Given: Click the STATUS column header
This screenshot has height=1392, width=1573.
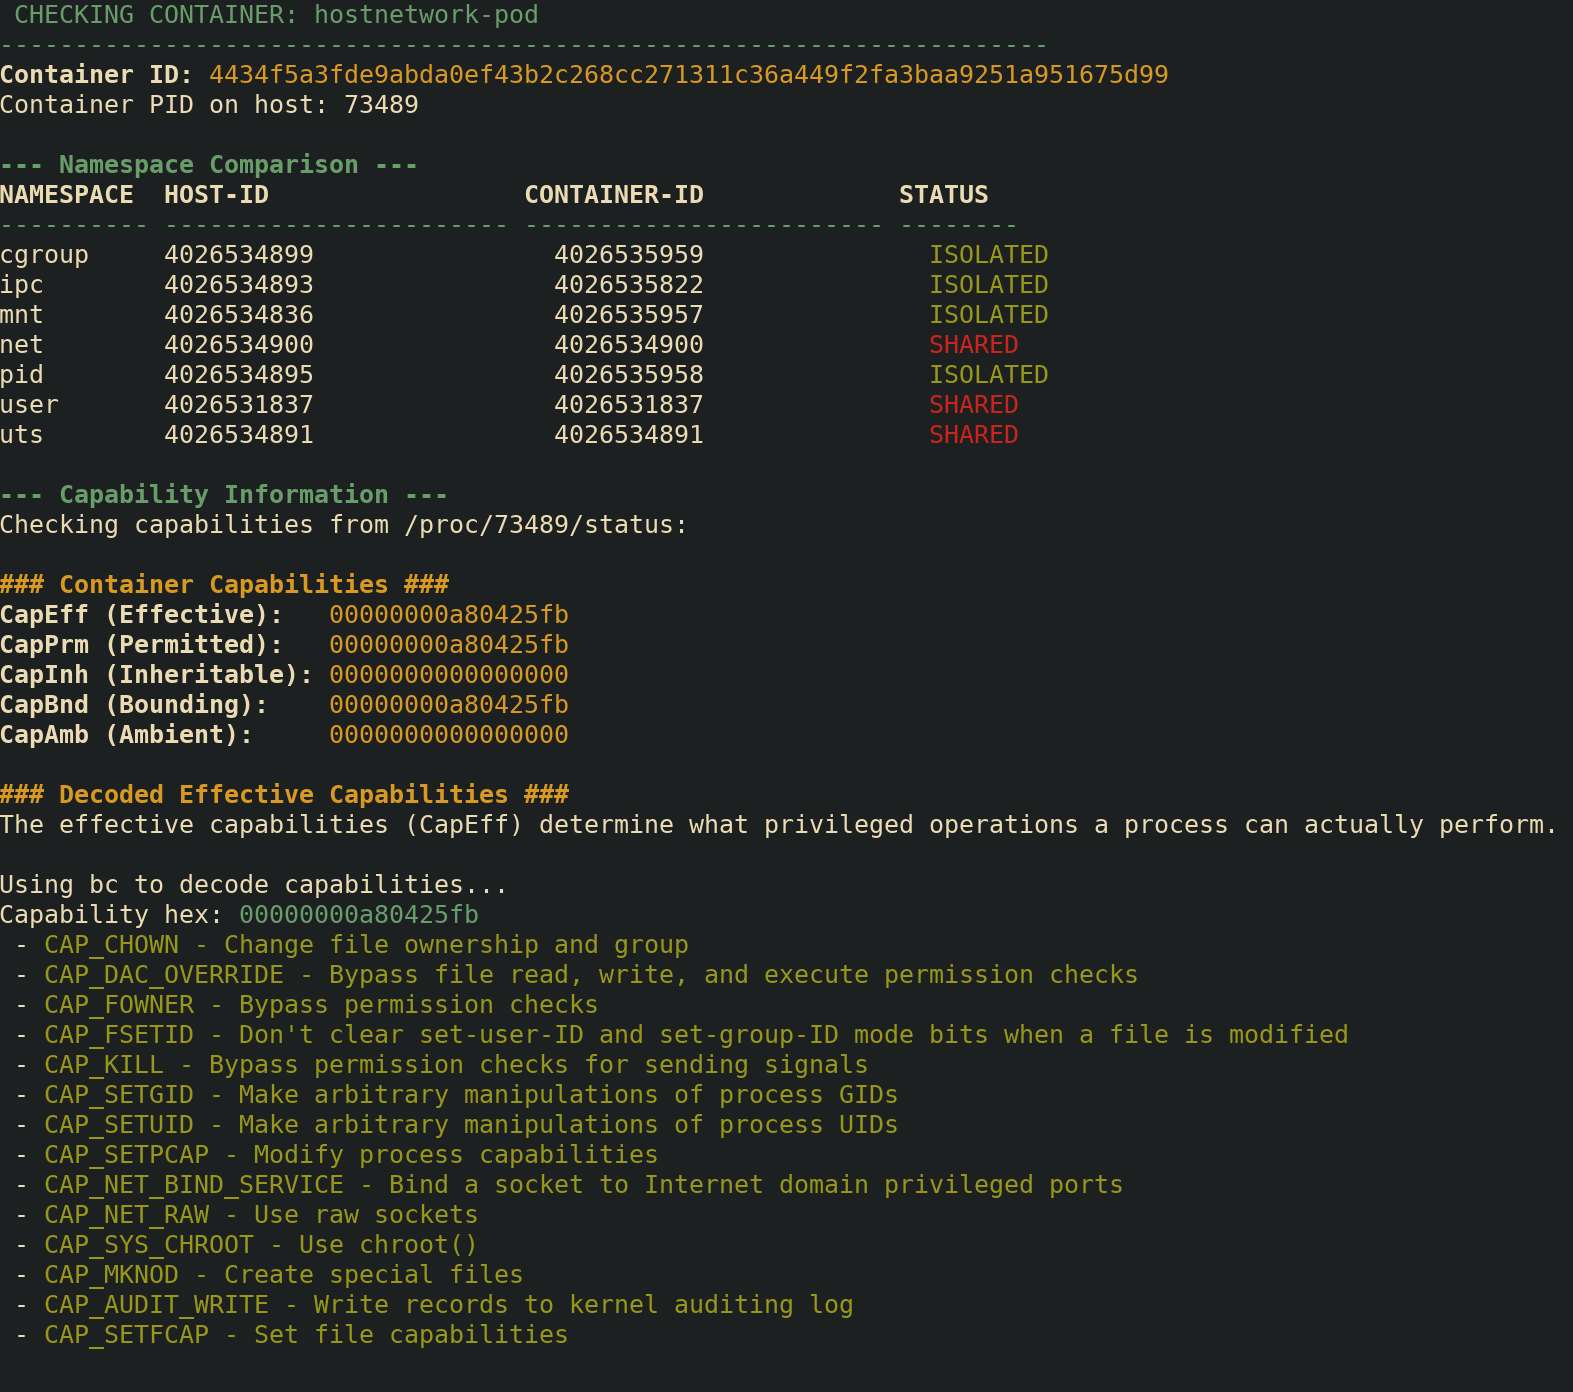Looking at the screenshot, I should point(943,195).
